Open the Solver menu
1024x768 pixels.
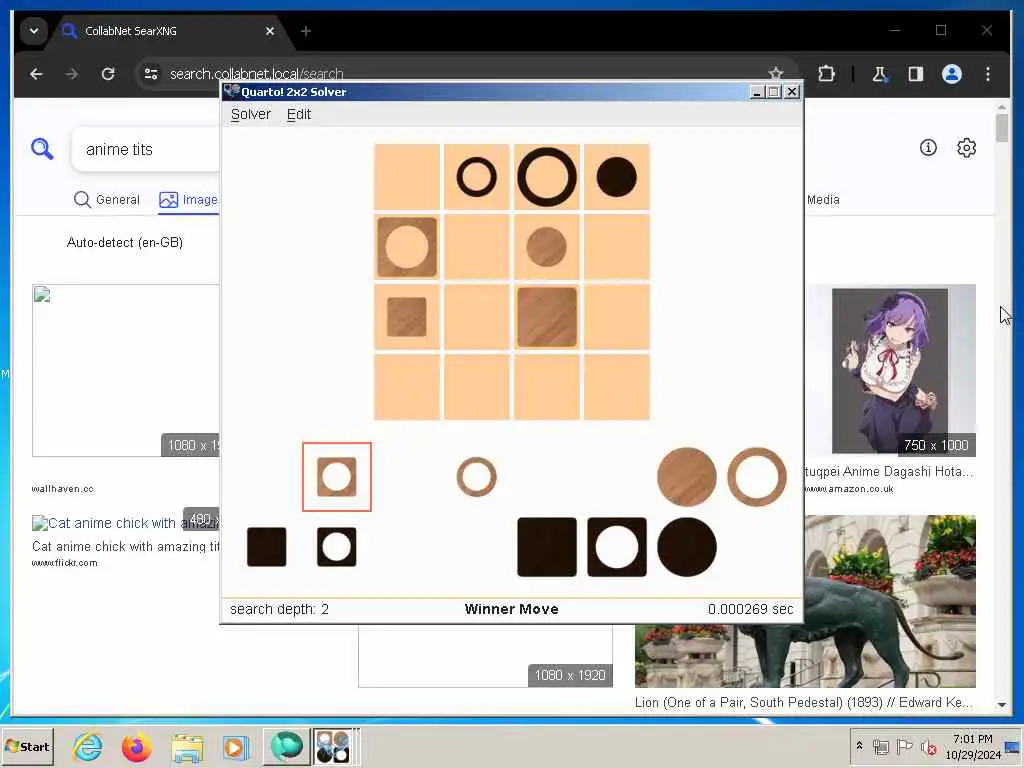[251, 114]
